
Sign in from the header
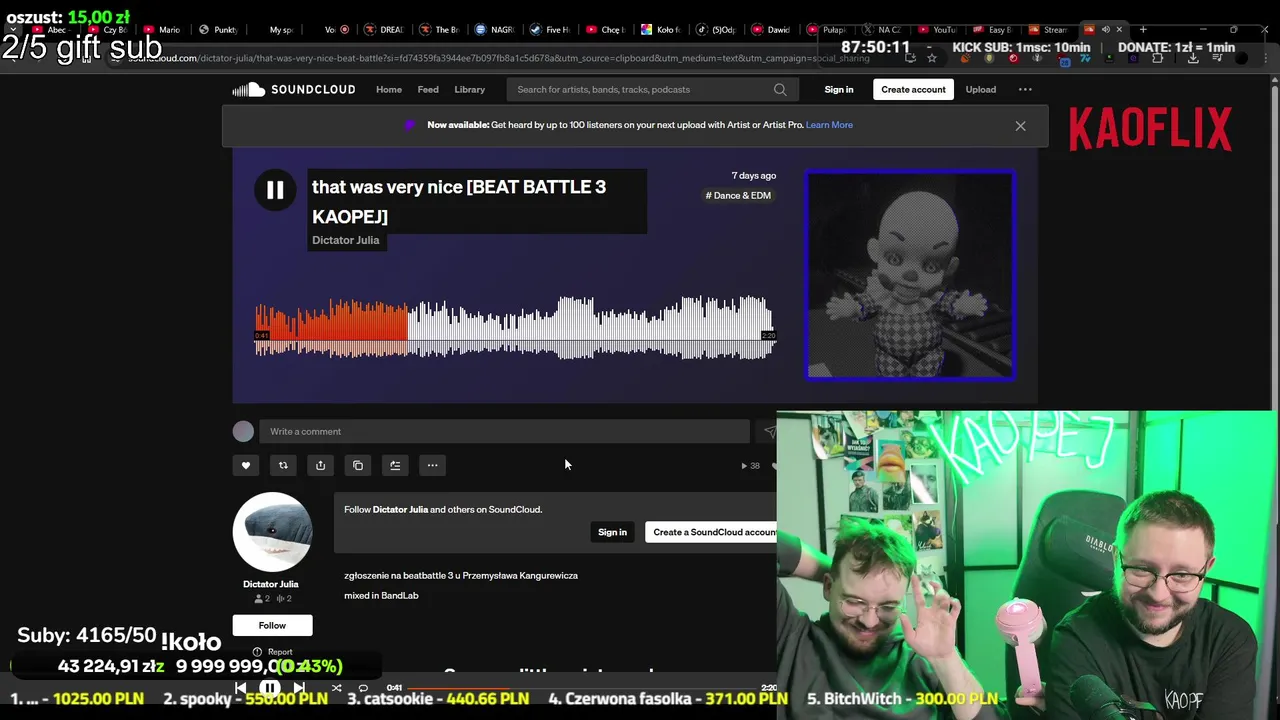(x=839, y=89)
